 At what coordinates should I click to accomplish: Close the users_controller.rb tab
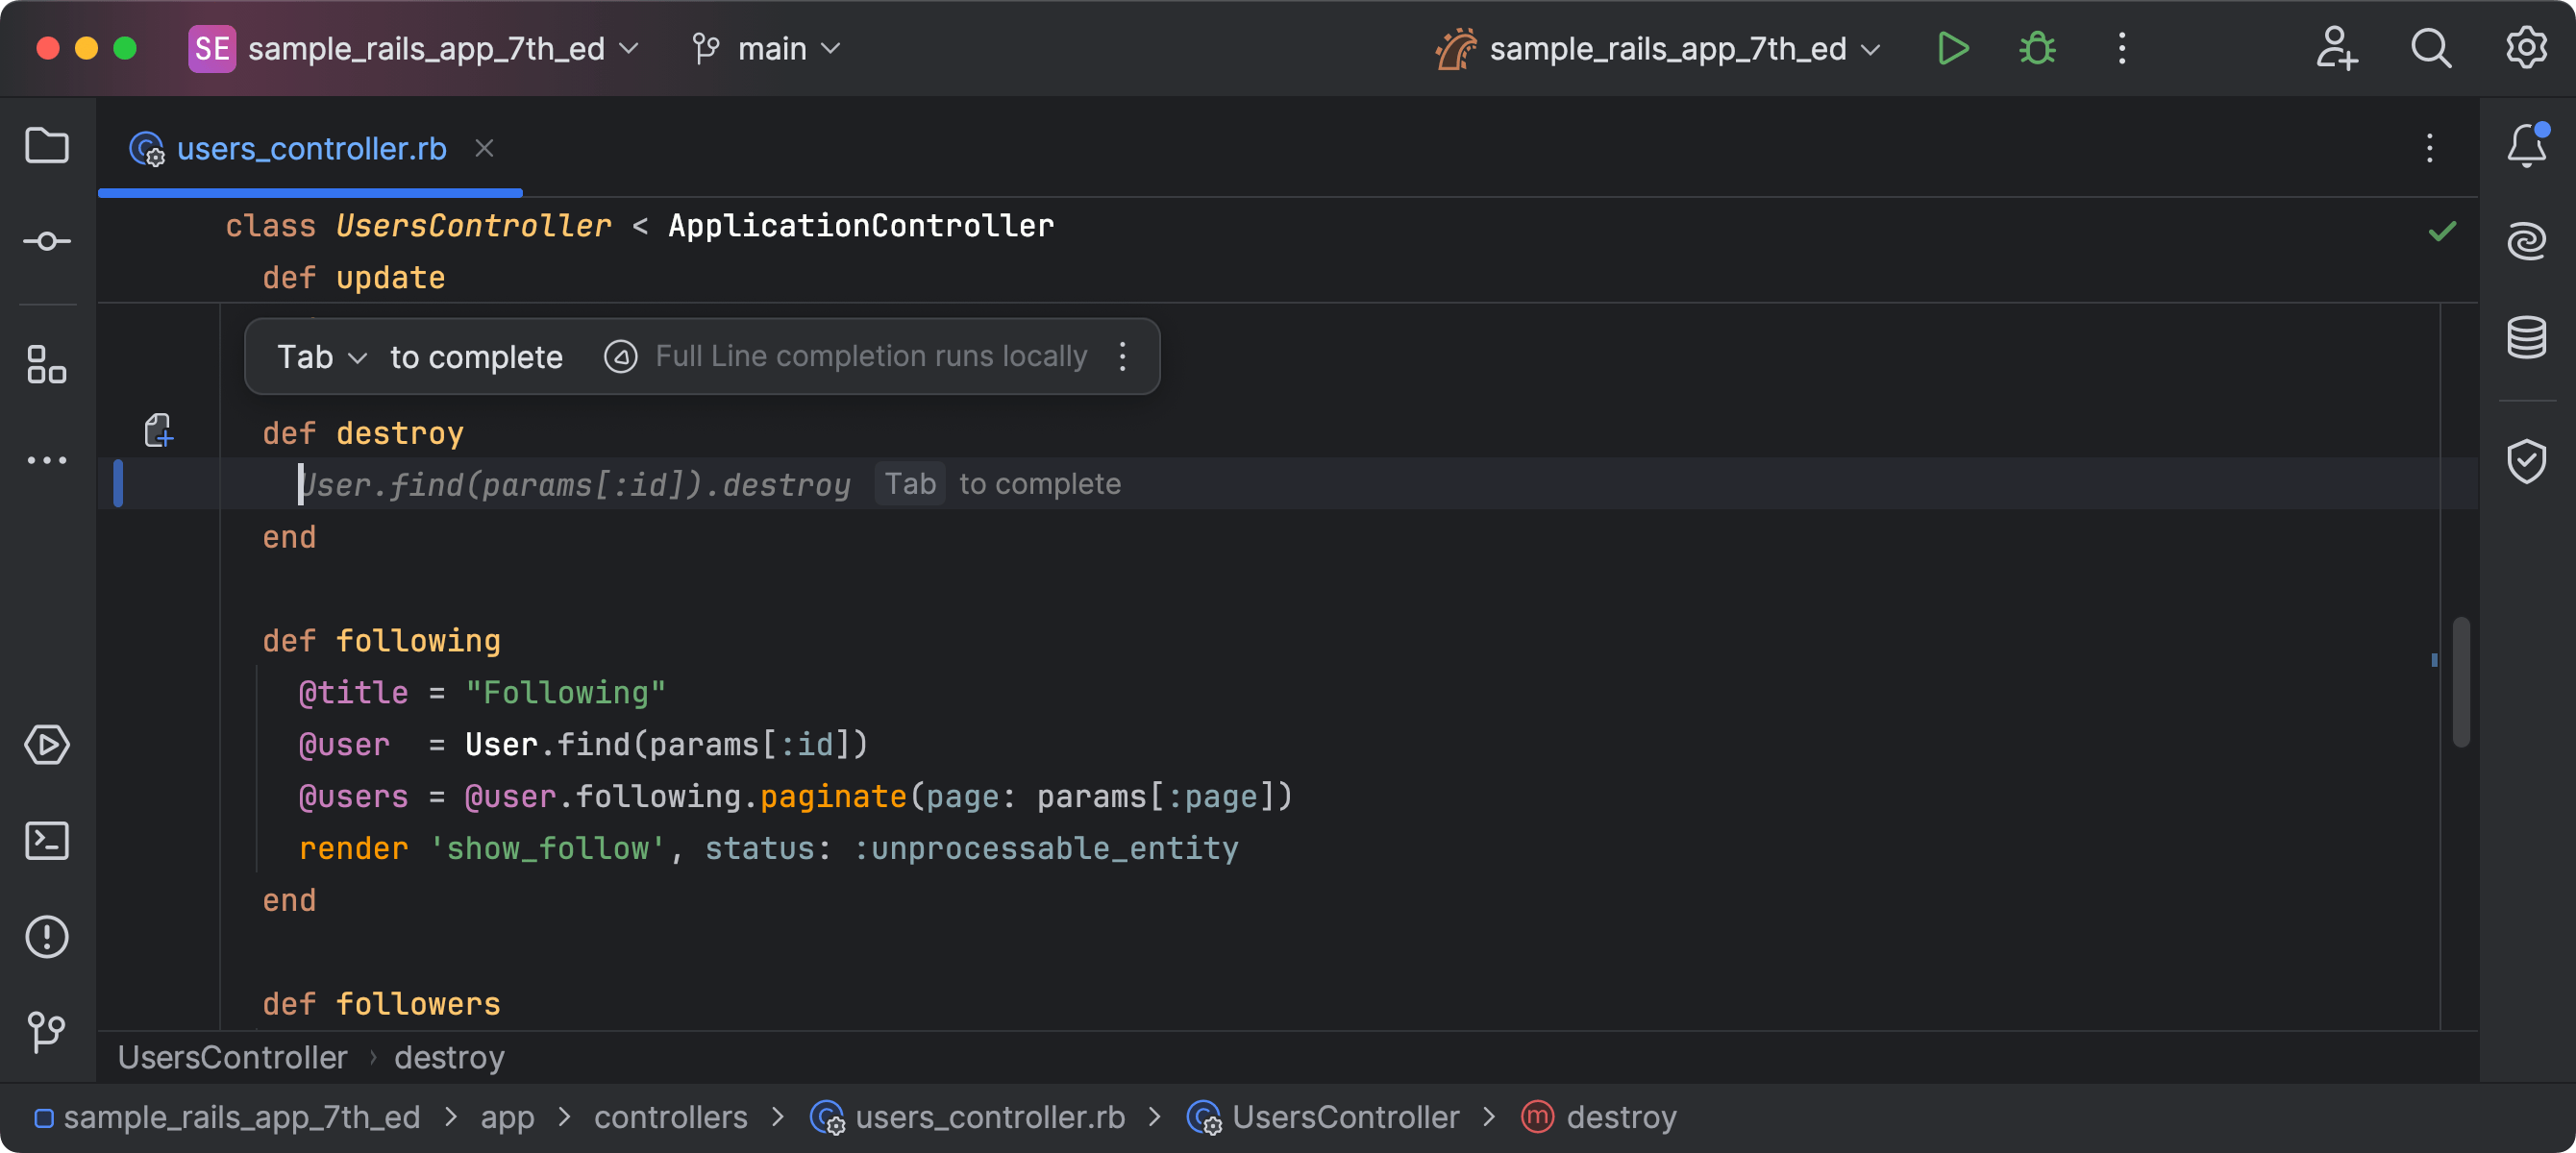pyautogui.click(x=484, y=149)
